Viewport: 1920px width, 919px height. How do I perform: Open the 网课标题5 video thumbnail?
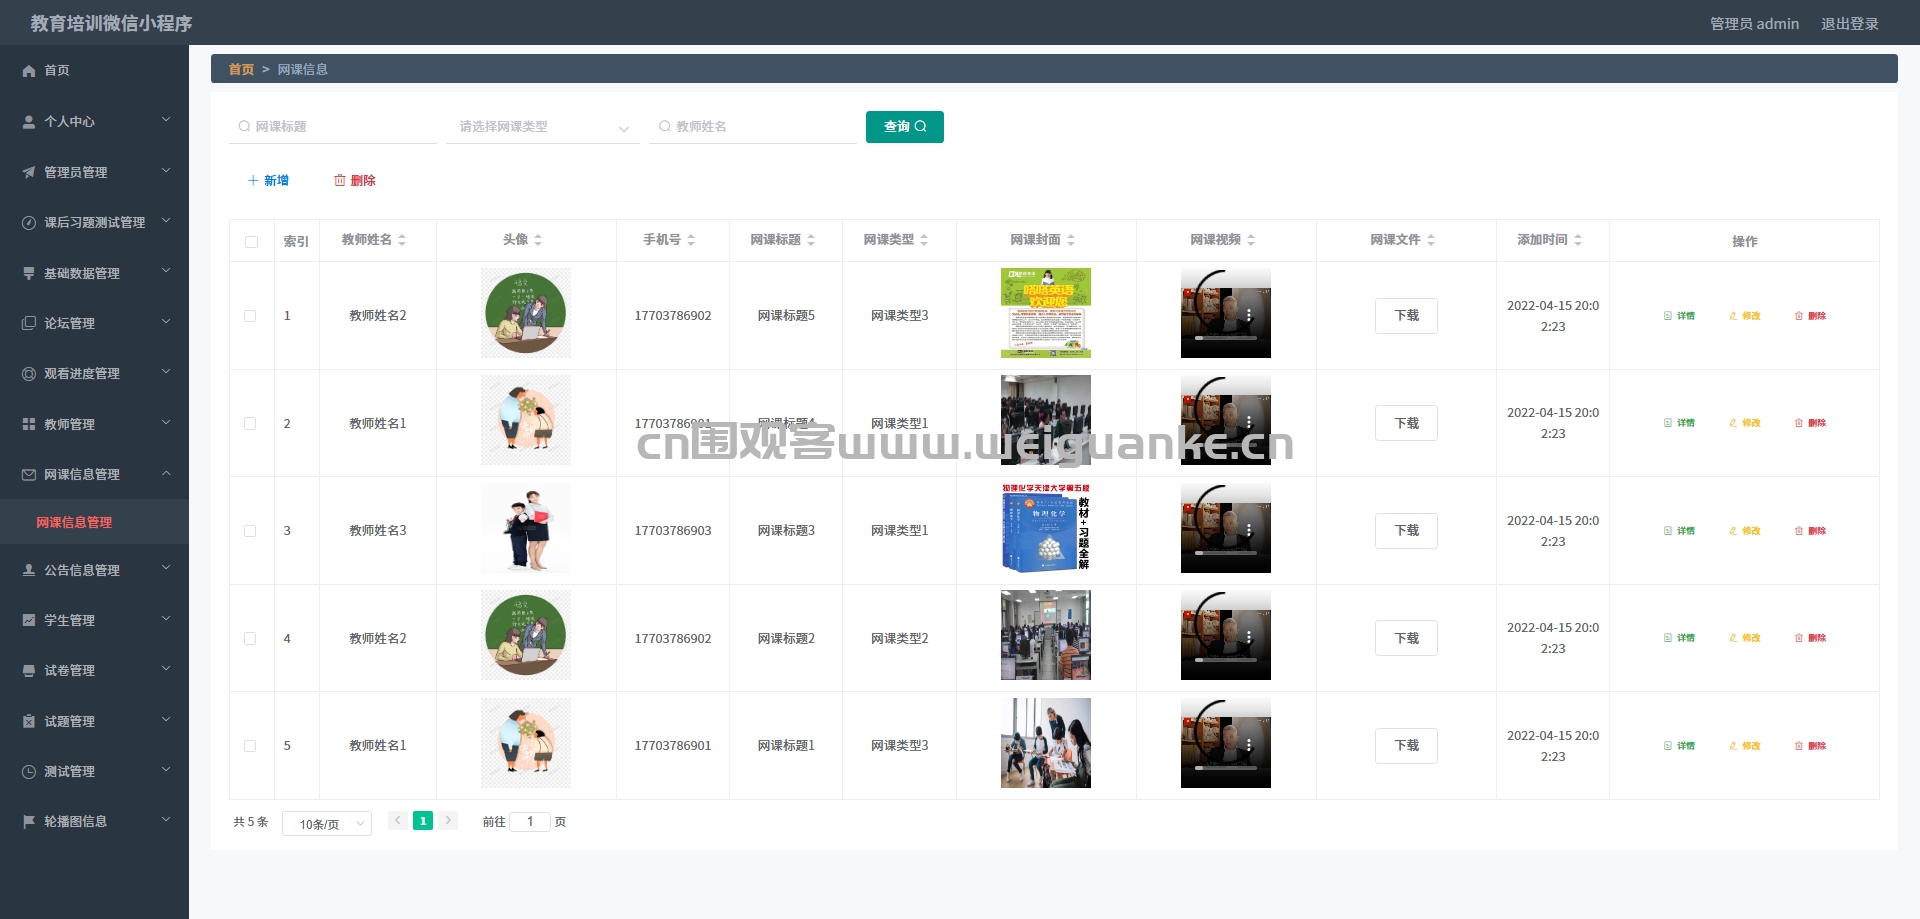(x=1226, y=313)
